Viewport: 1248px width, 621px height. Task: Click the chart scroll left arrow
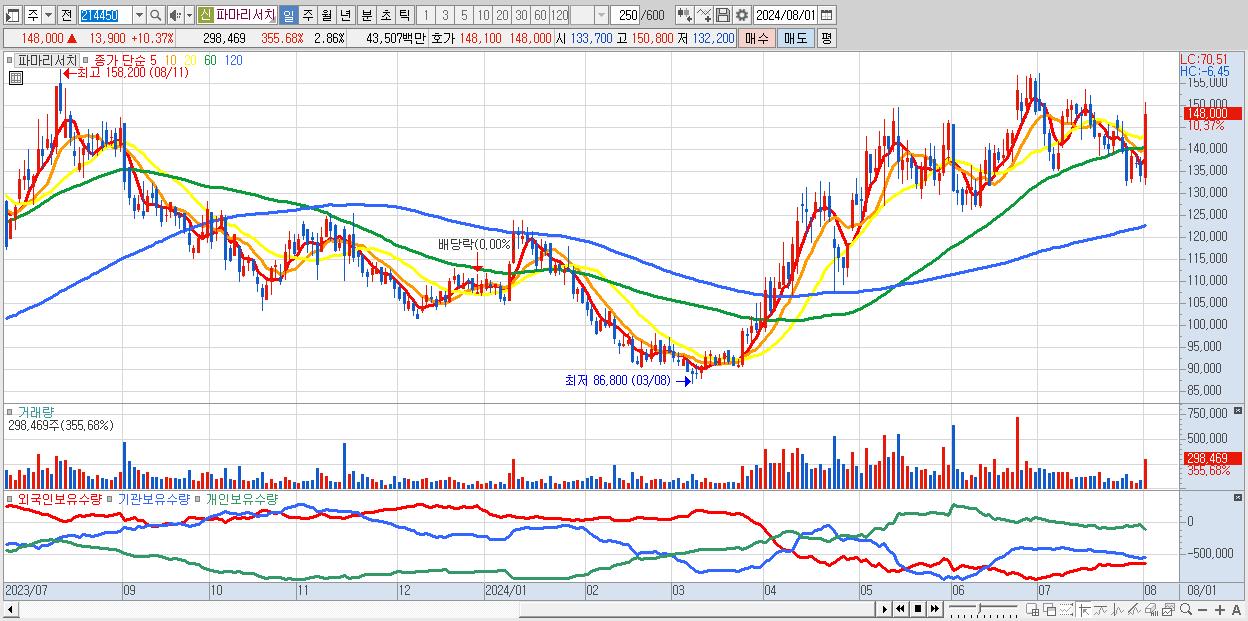click(10, 609)
